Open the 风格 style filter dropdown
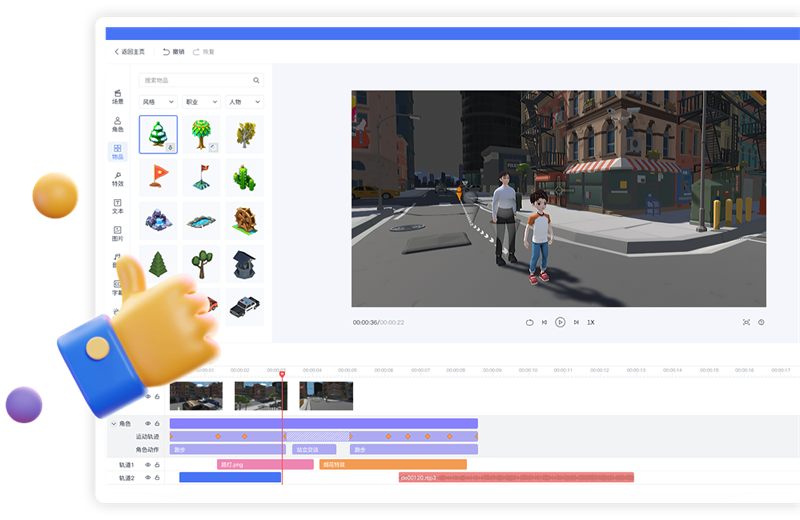This screenshot has width=800, height=520. (158, 102)
